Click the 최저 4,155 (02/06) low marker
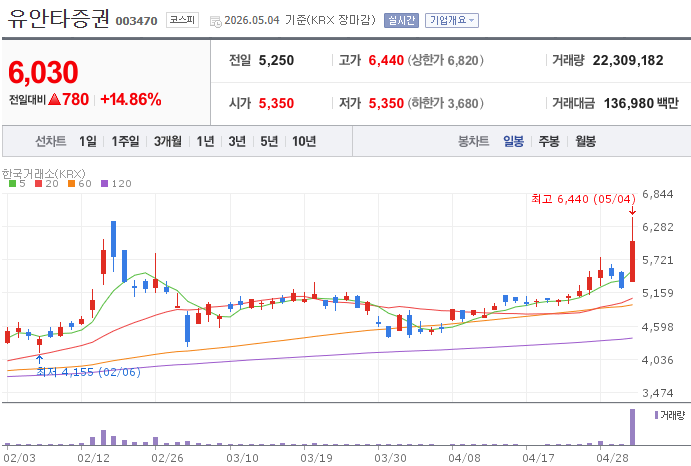 tap(89, 372)
